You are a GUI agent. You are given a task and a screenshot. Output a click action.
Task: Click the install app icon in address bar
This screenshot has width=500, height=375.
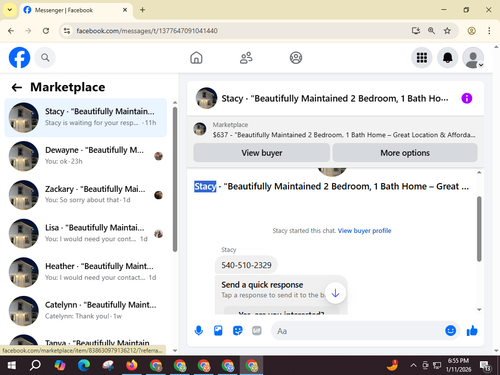(x=416, y=31)
